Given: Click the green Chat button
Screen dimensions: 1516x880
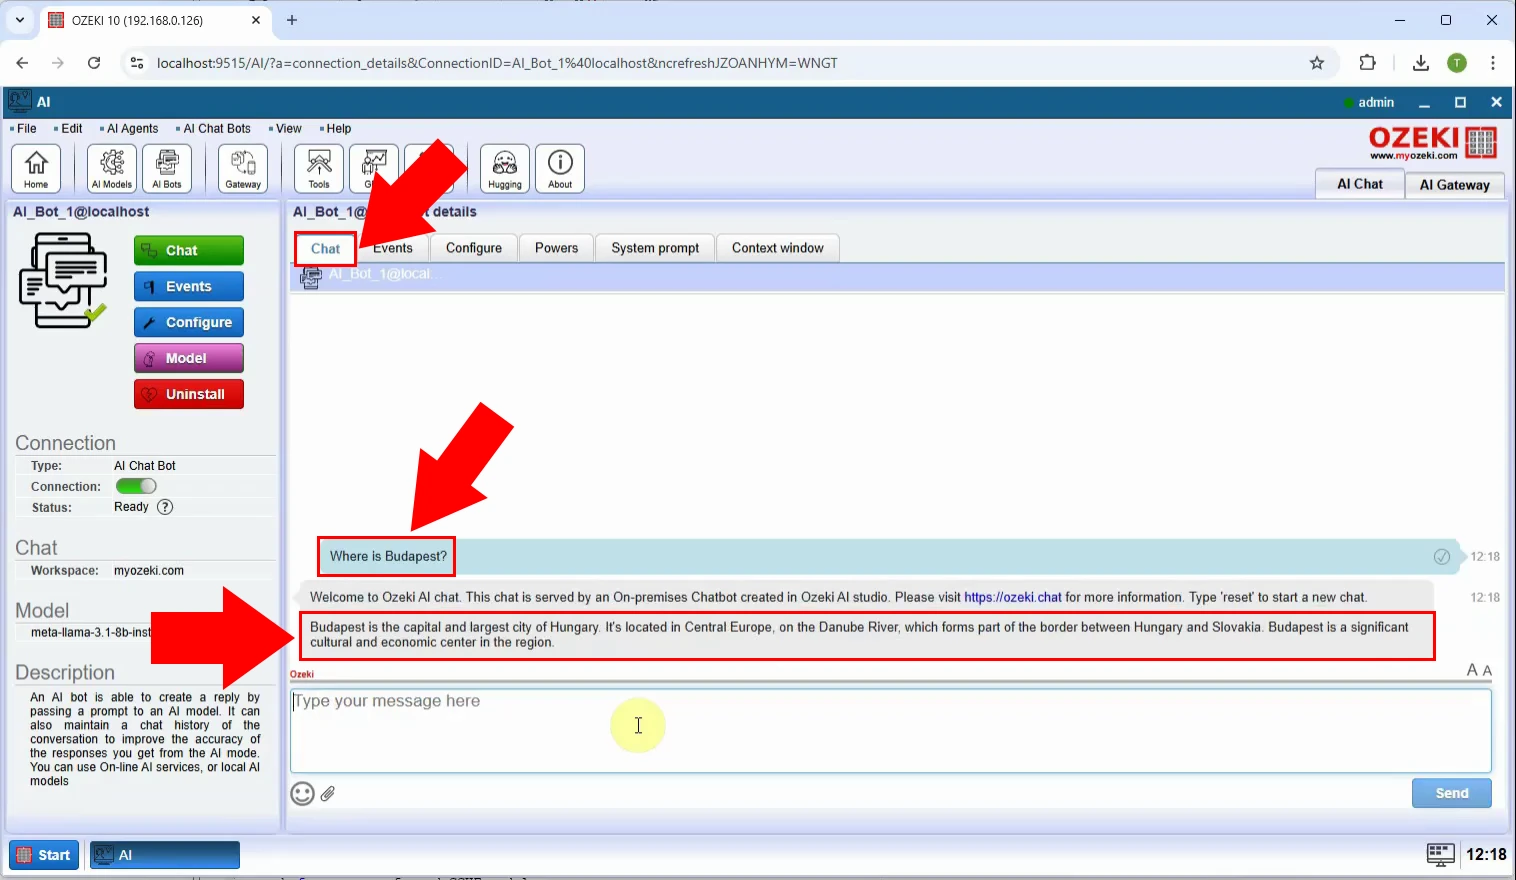Looking at the screenshot, I should [x=189, y=250].
